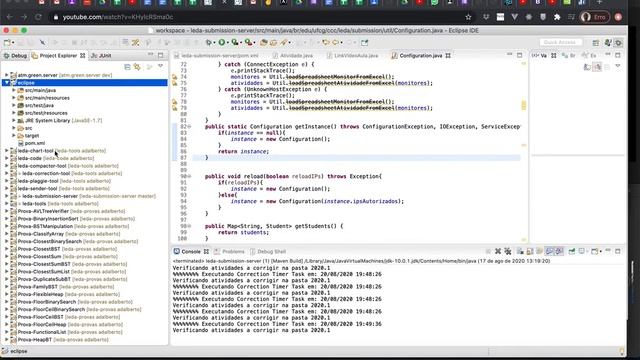Open the browser Extensions puzzle icon
The width and height of the screenshot is (640, 360).
click(x=557, y=17)
